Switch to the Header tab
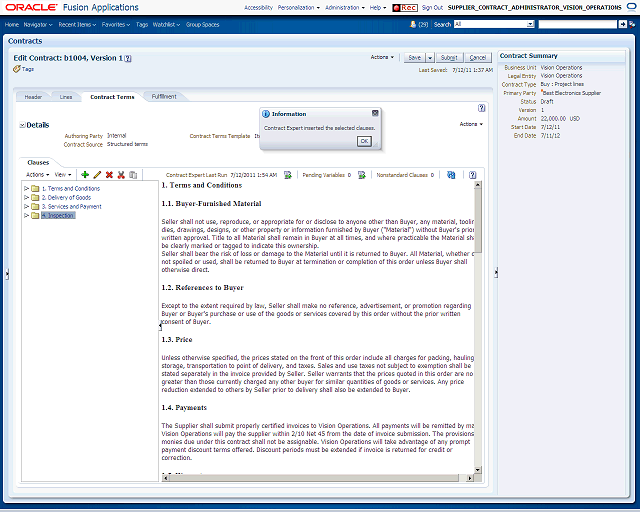640x512 pixels. 33,97
